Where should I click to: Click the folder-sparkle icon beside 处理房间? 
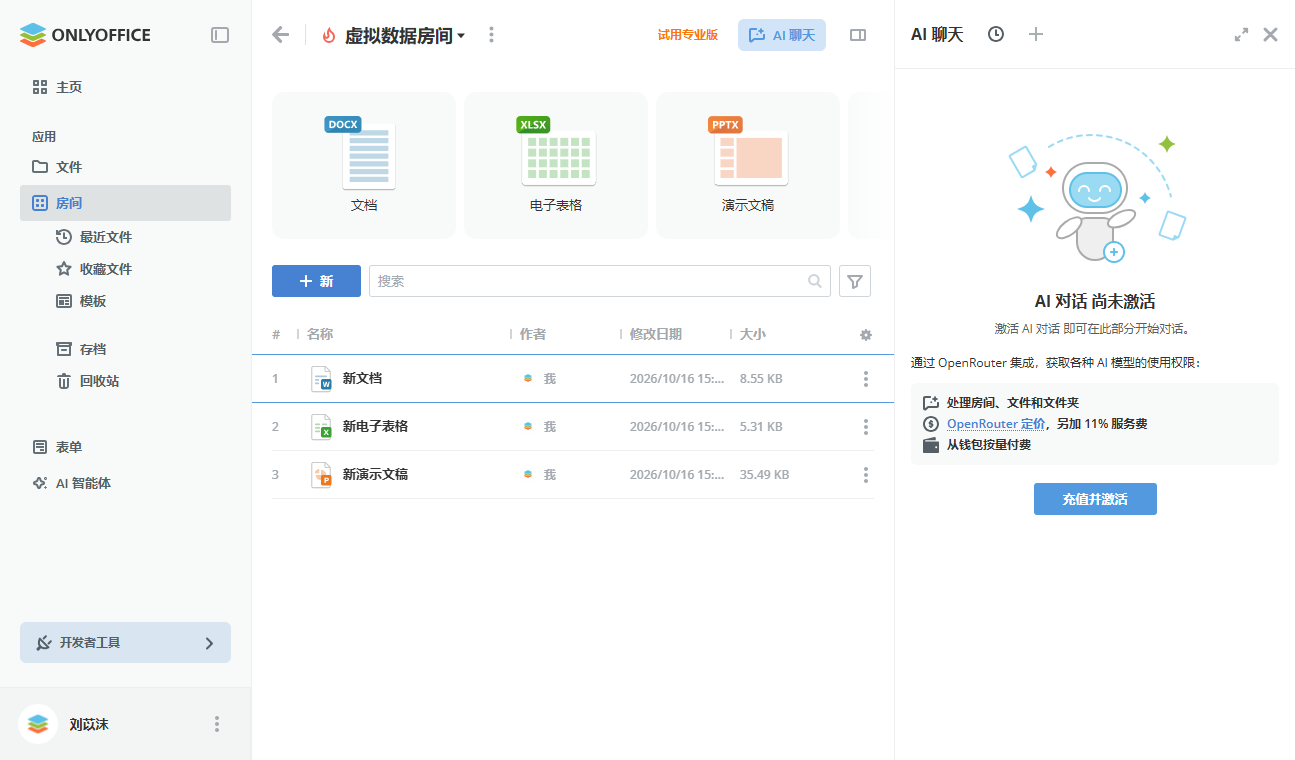click(x=931, y=403)
